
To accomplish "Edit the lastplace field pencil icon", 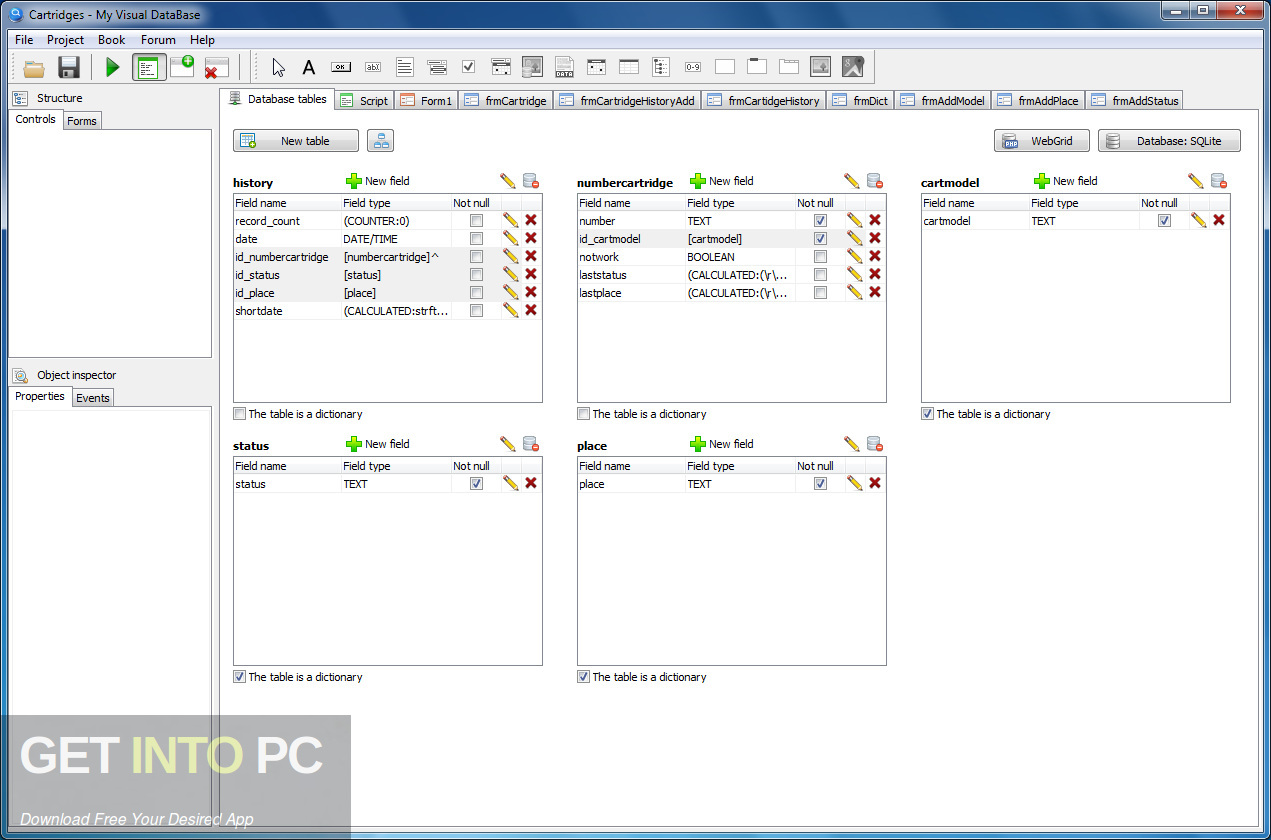I will click(855, 292).
